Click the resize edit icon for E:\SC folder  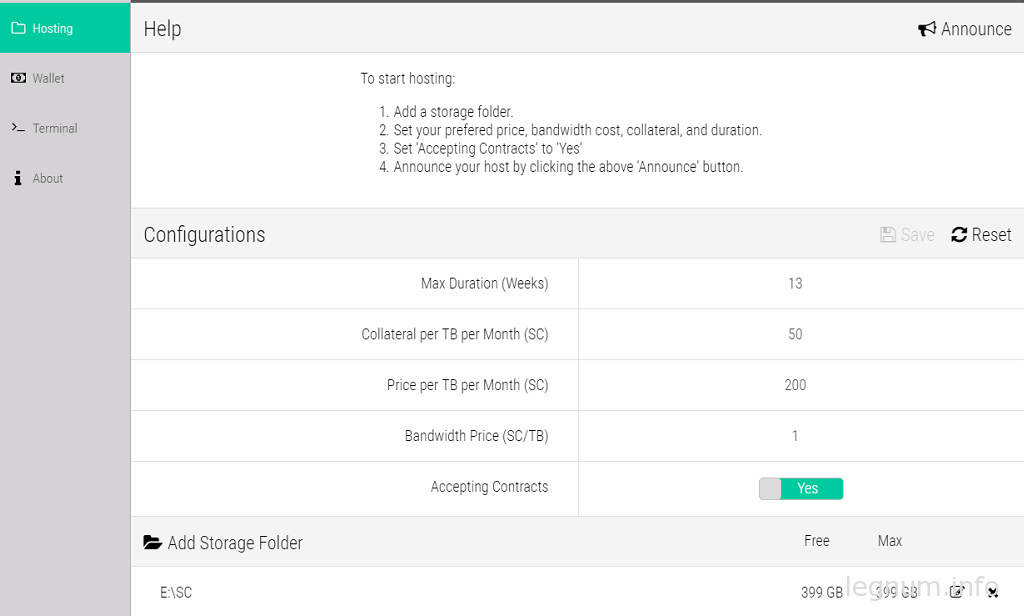point(957,592)
